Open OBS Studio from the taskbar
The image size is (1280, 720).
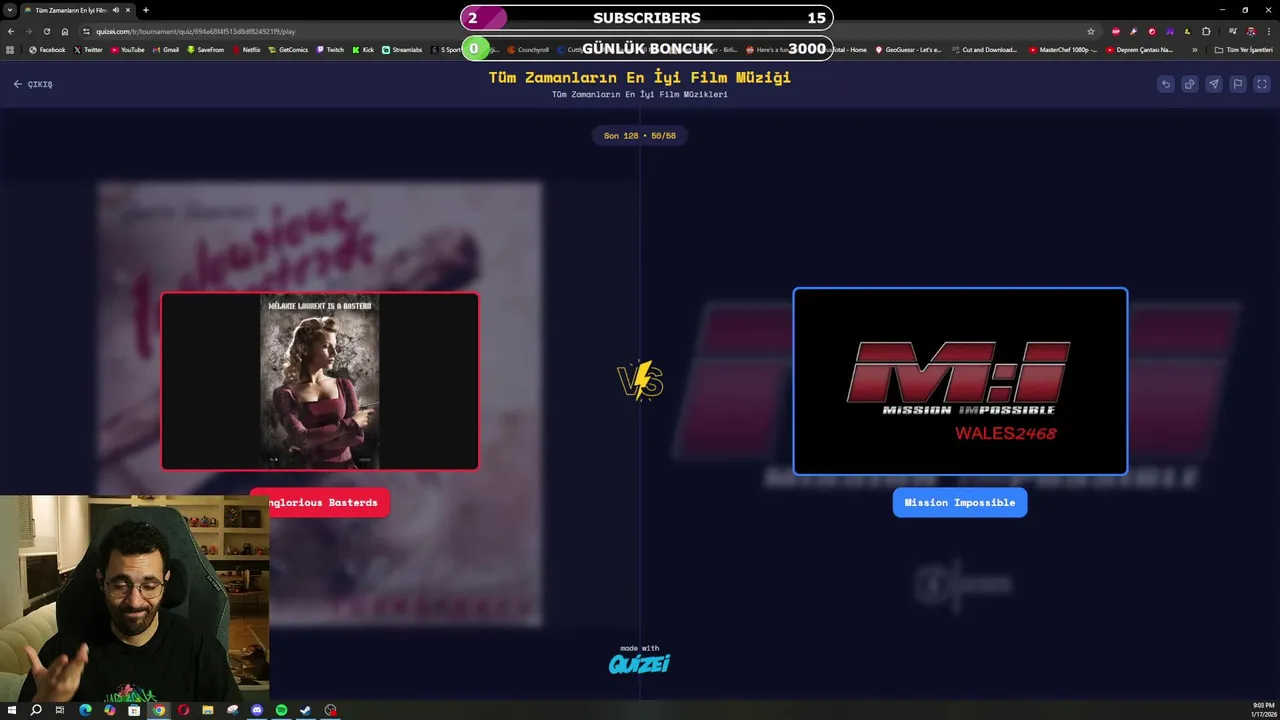point(330,710)
